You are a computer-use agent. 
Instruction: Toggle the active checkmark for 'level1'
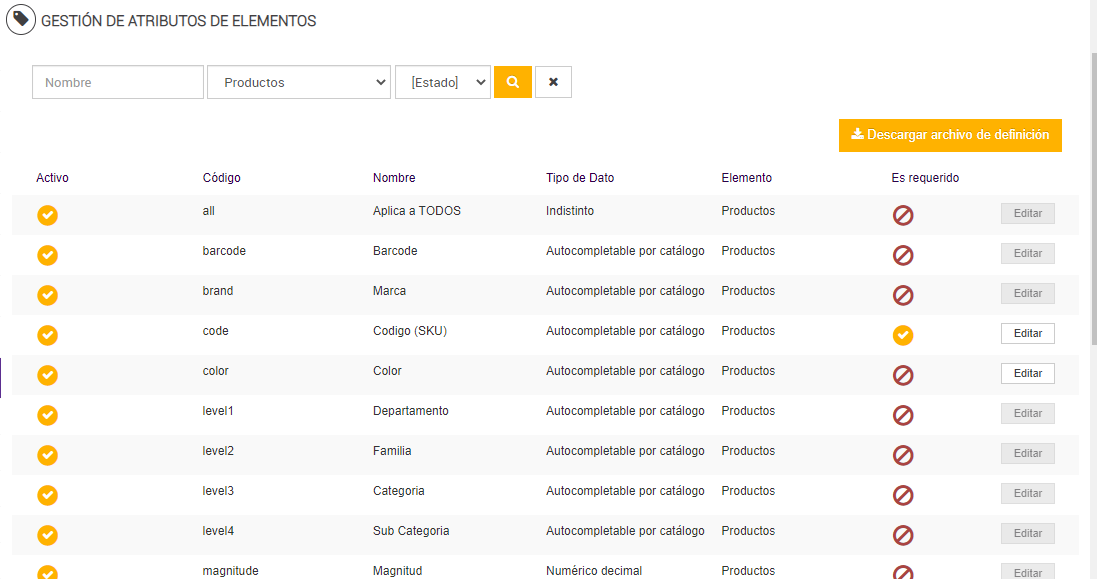tap(47, 415)
